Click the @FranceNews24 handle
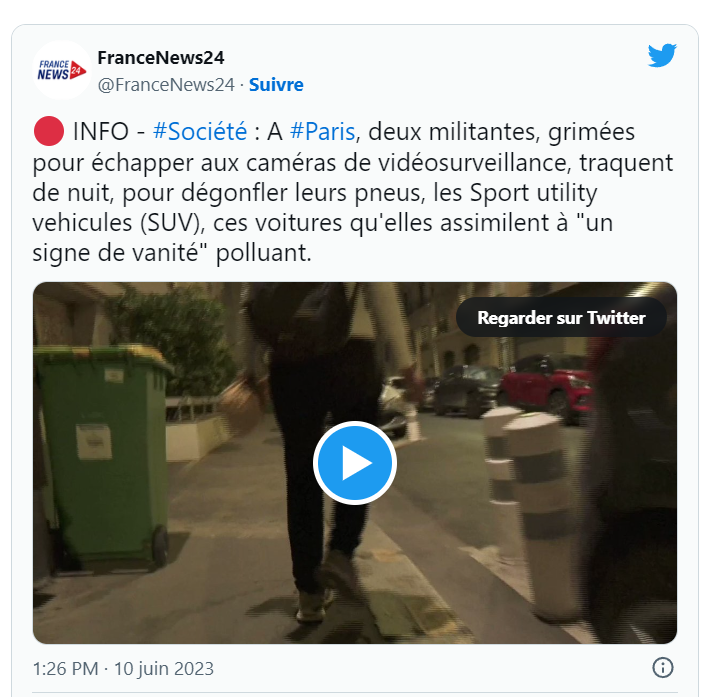 (166, 85)
